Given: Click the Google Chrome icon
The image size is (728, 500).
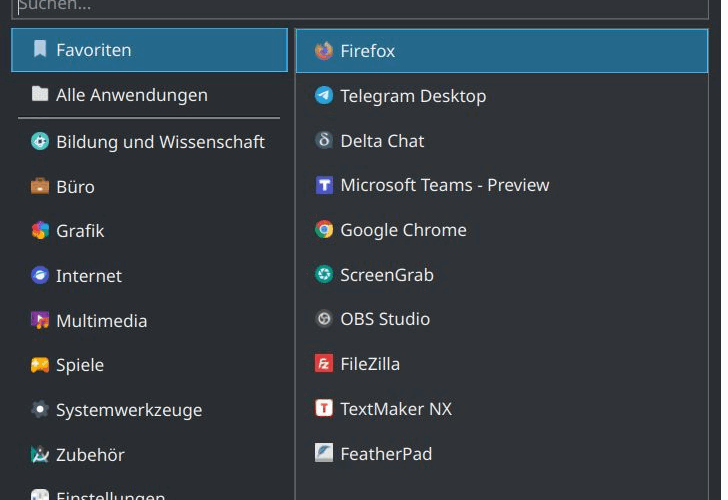Looking at the screenshot, I should click(x=324, y=230).
